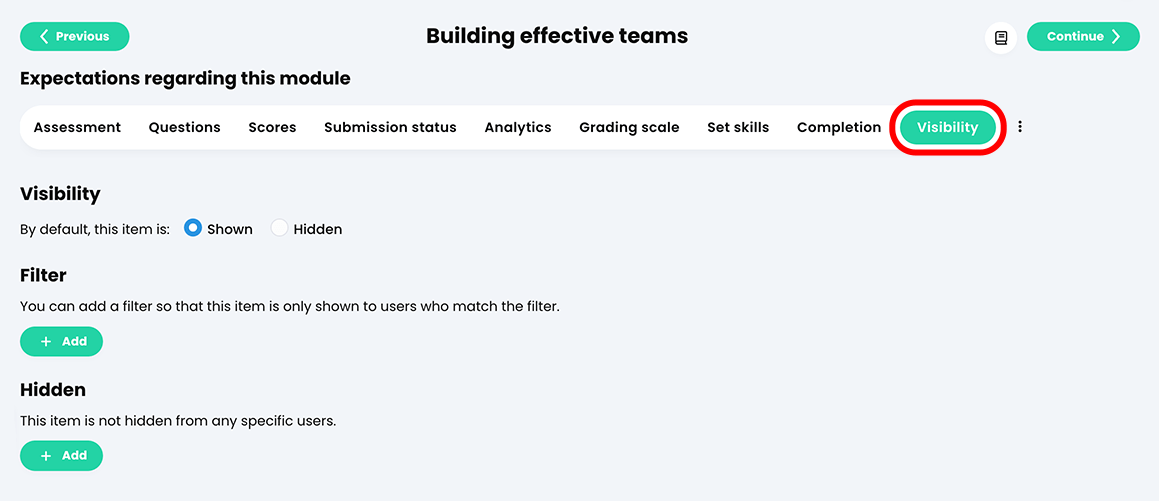Screen dimensions: 1159x501
Task: Click the left chevron on Previous button
Action: click(x=44, y=36)
